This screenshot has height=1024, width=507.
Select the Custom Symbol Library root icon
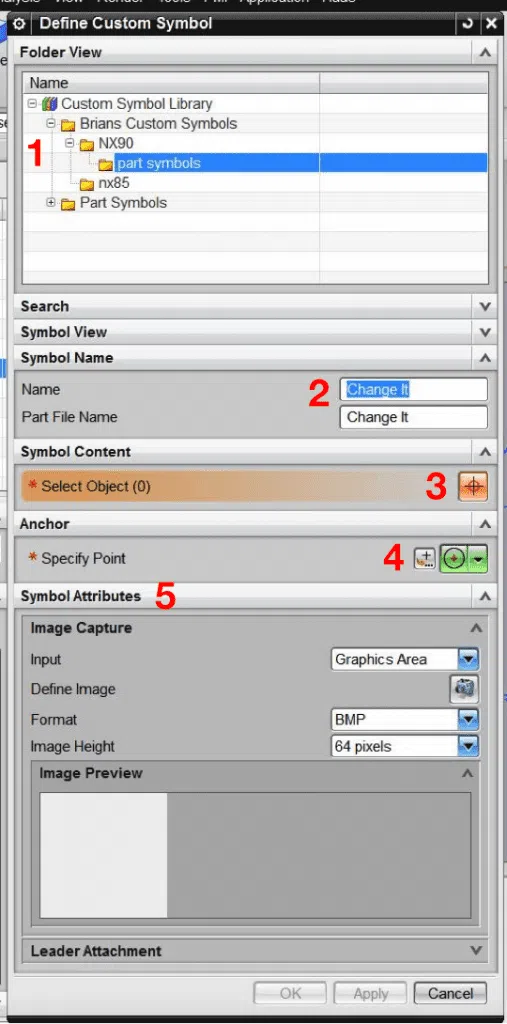[x=50, y=104]
